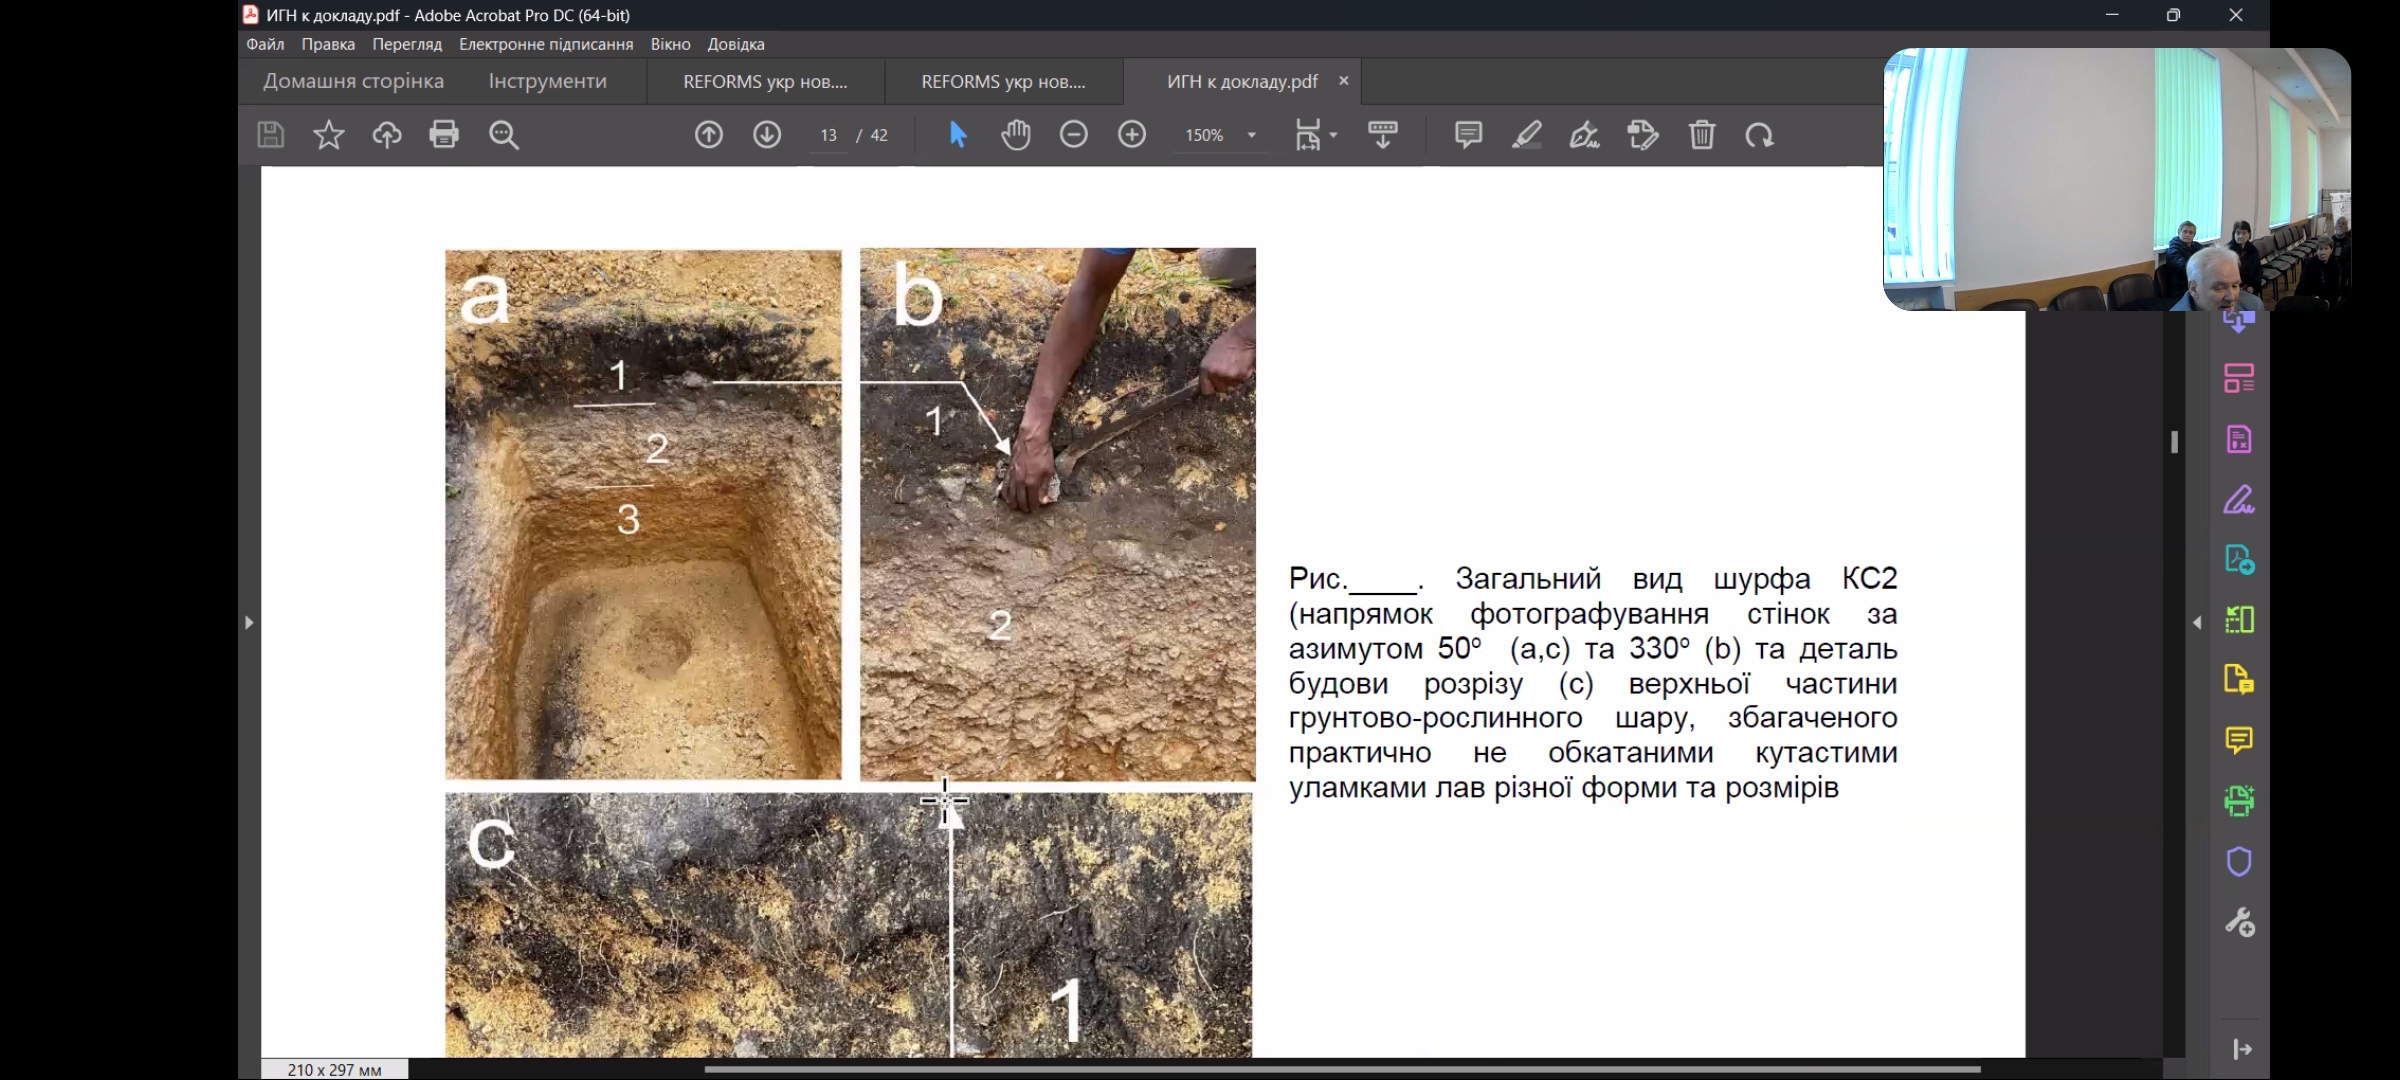Image resolution: width=2400 pixels, height=1080 pixels.
Task: Go to previous page arrow
Action: (709, 135)
